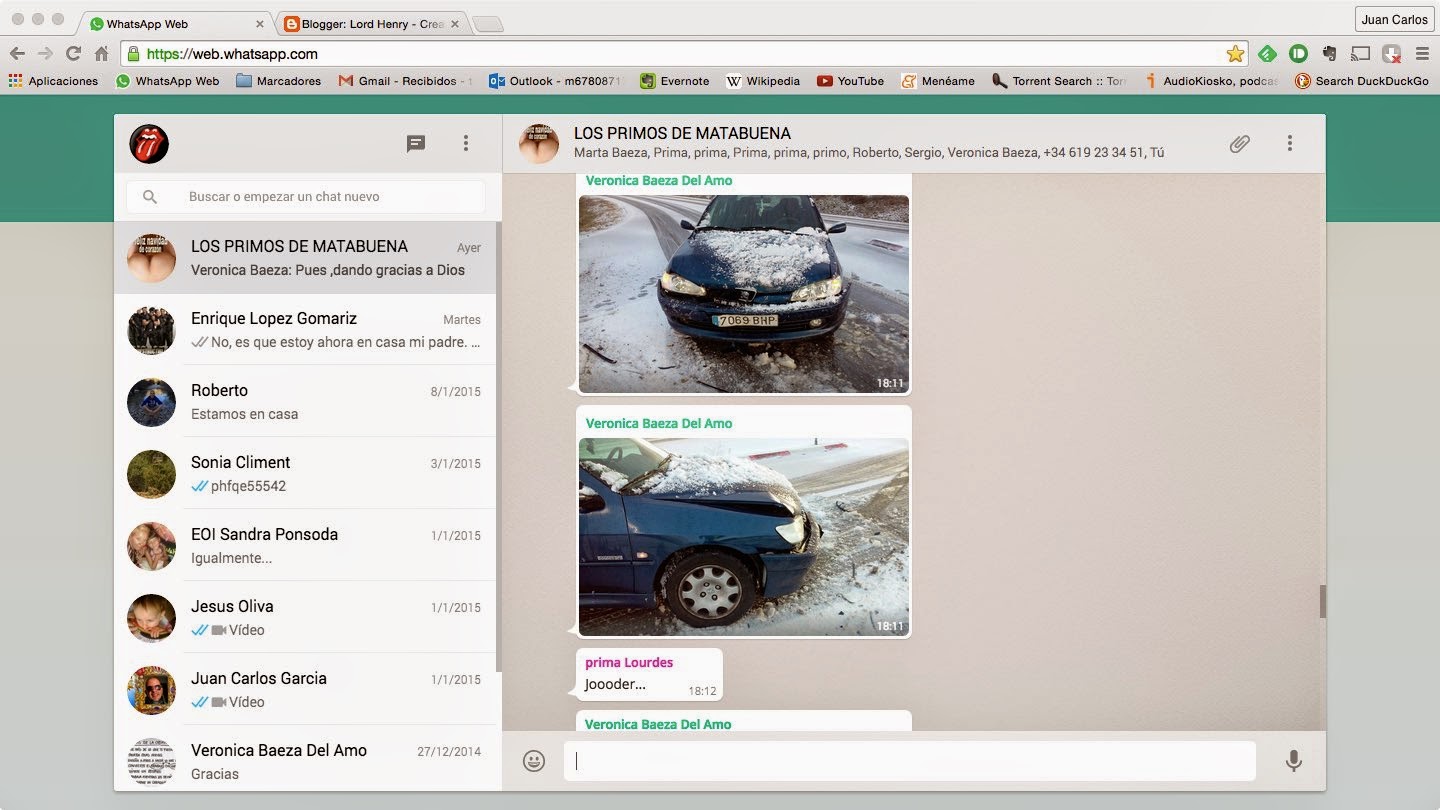Open group info via LOS PRIMOS DE MATABUENA title
The width and height of the screenshot is (1440, 810).
tap(682, 133)
